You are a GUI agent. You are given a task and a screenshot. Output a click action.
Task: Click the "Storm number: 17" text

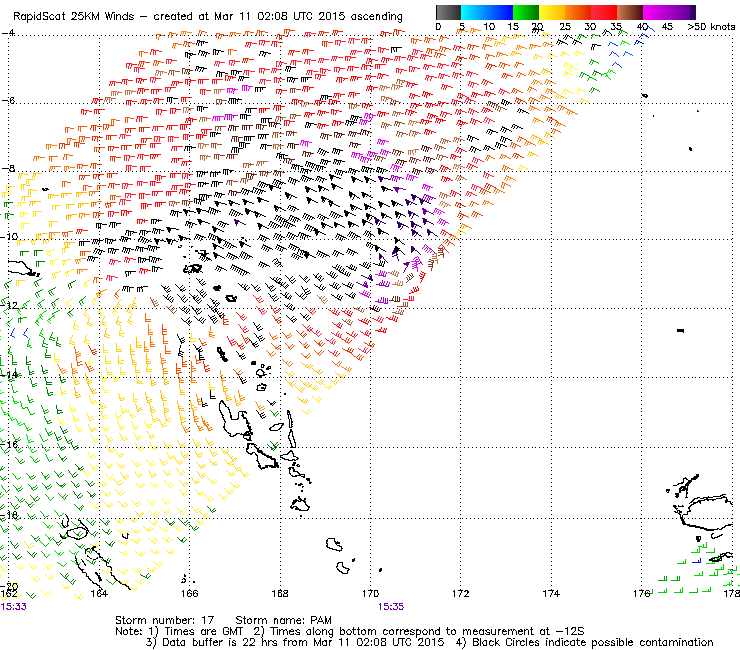point(165,620)
